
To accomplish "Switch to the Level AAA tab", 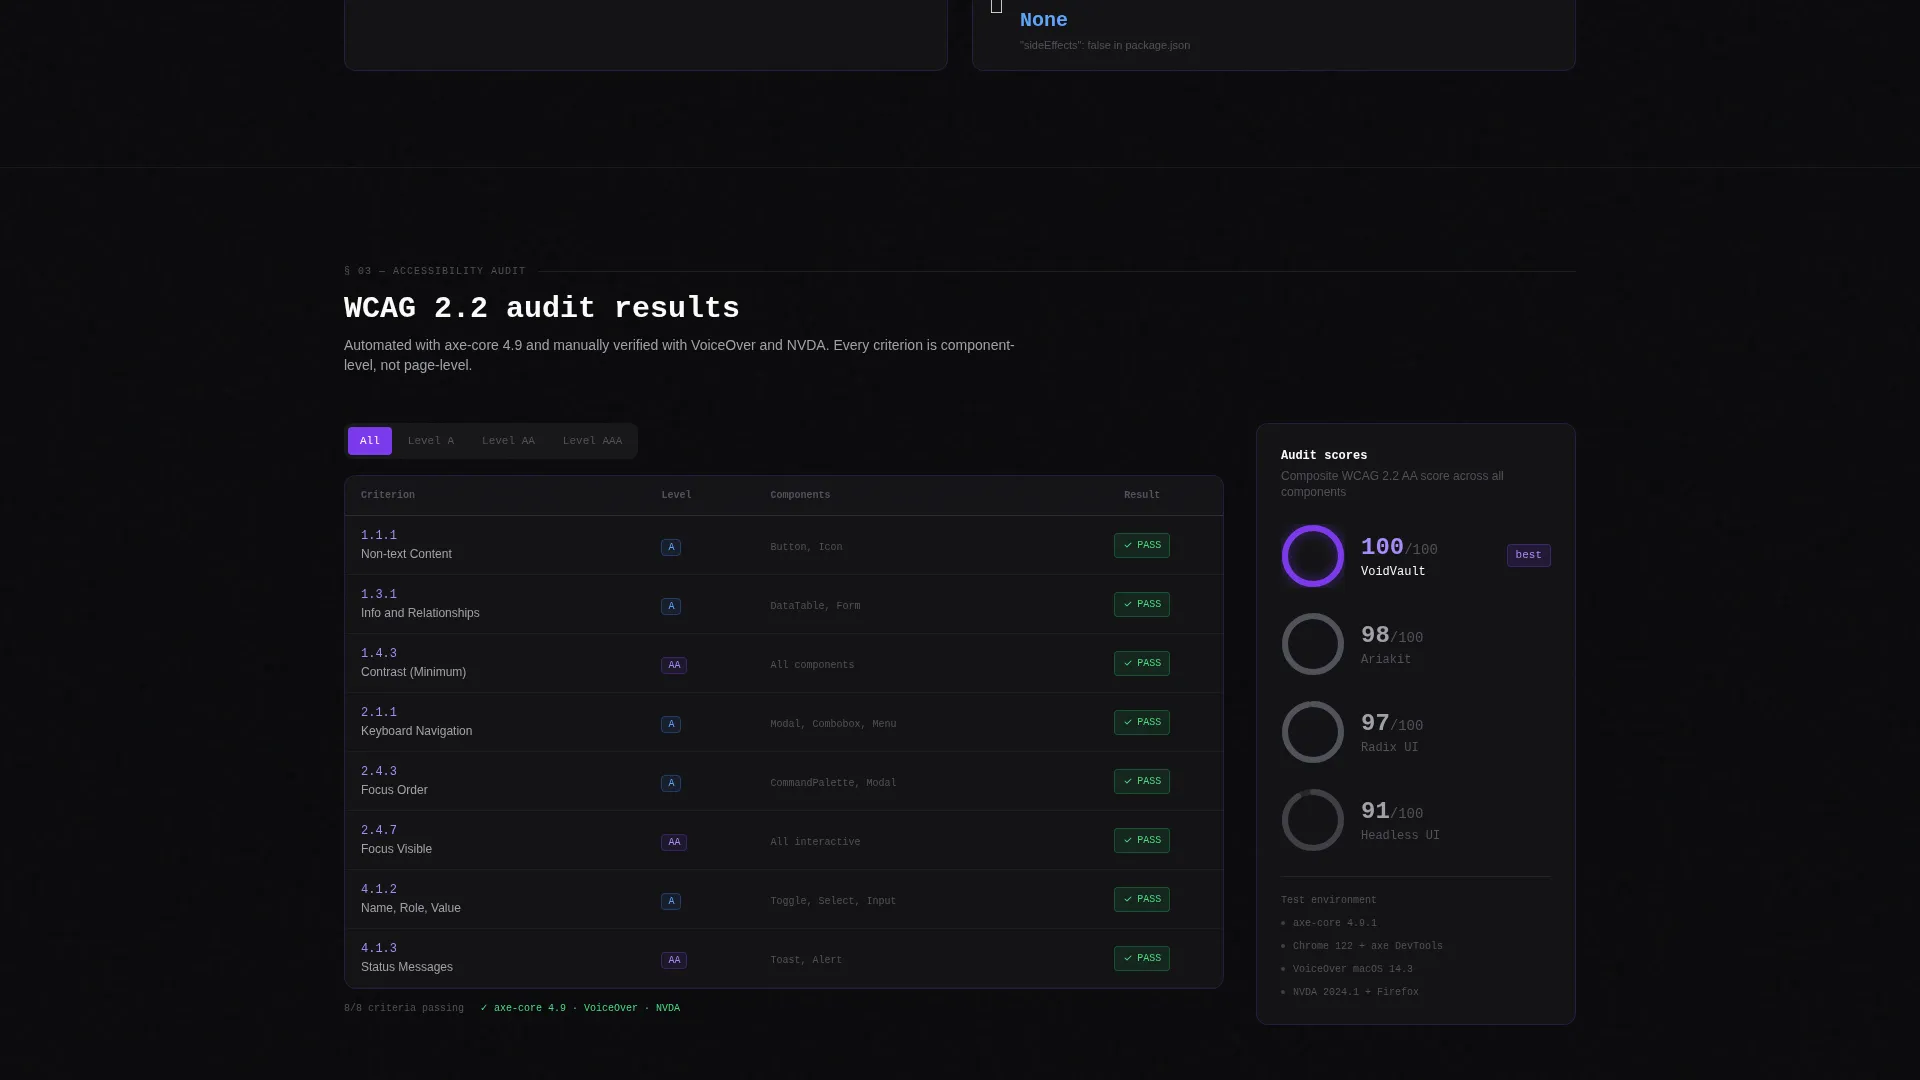I will [592, 441].
